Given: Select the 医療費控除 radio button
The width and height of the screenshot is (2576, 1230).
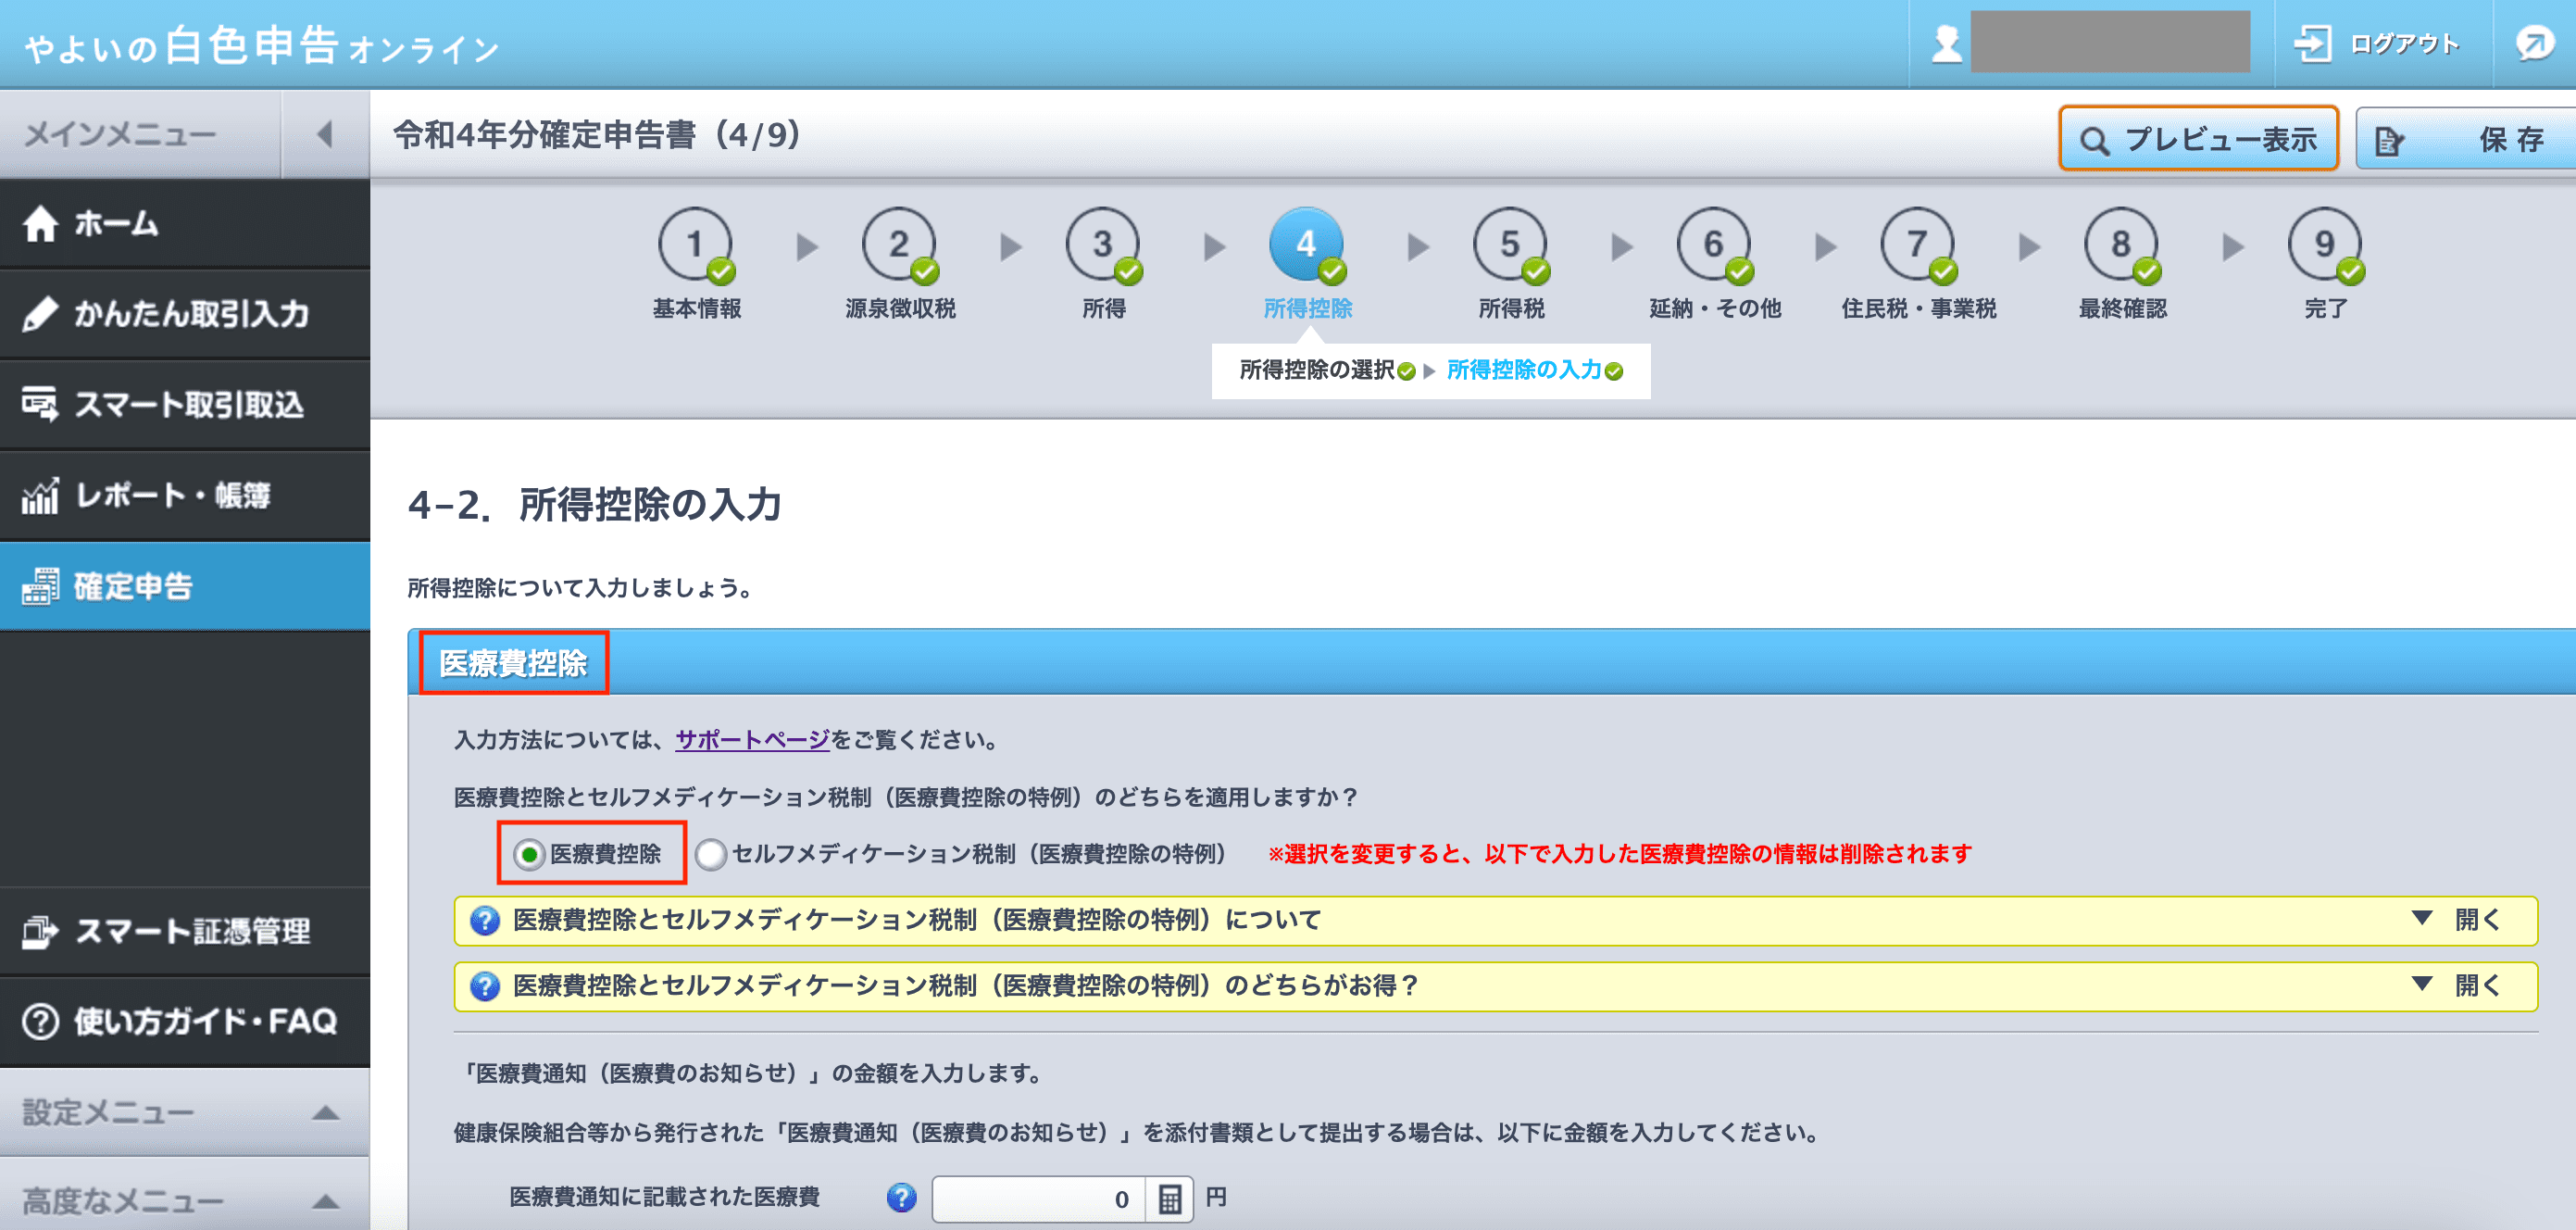Looking at the screenshot, I should pos(528,854).
